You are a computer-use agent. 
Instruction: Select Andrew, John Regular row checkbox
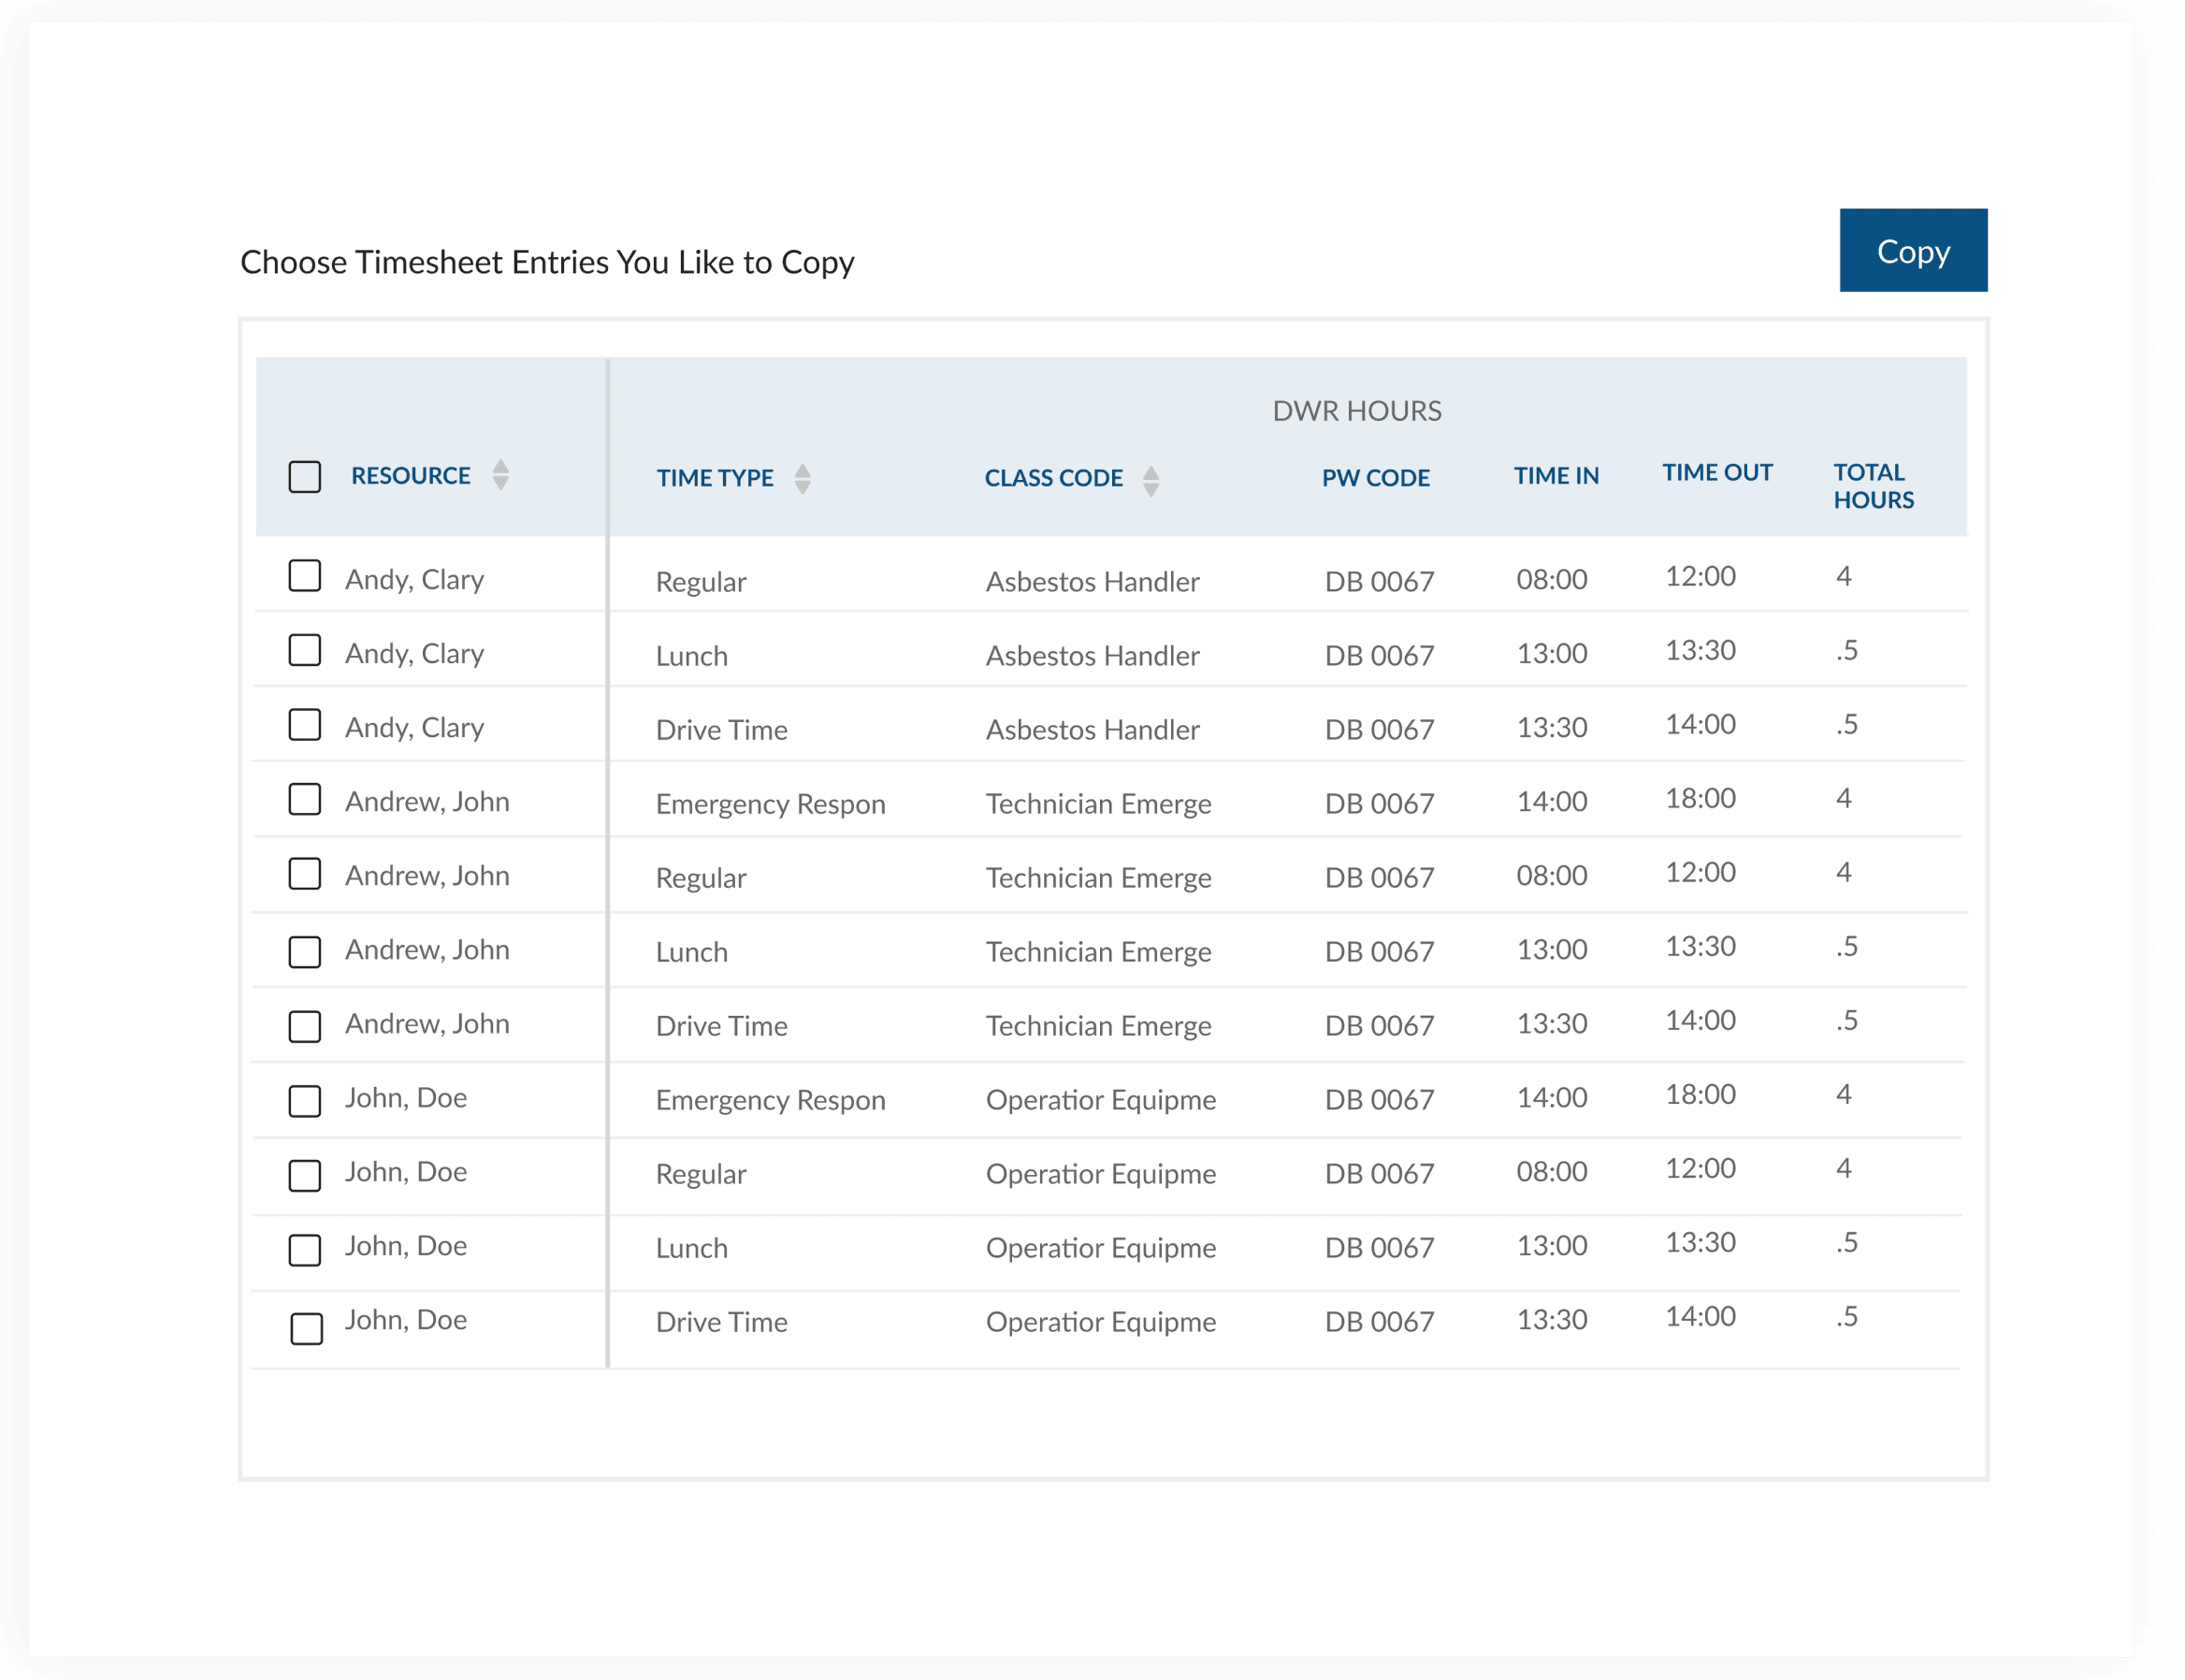coord(305,874)
